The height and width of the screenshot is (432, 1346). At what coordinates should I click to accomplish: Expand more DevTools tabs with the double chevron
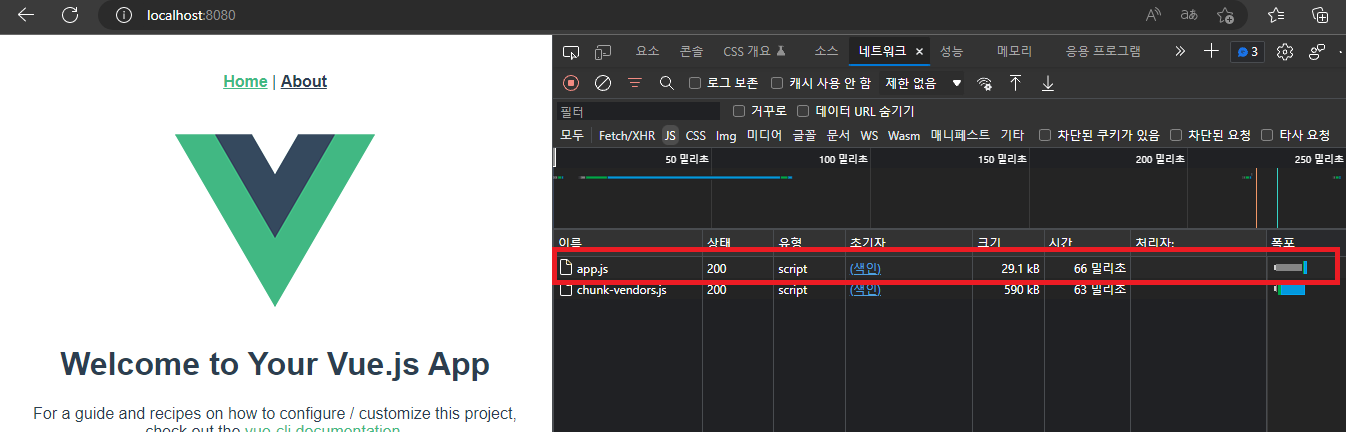point(1180,51)
